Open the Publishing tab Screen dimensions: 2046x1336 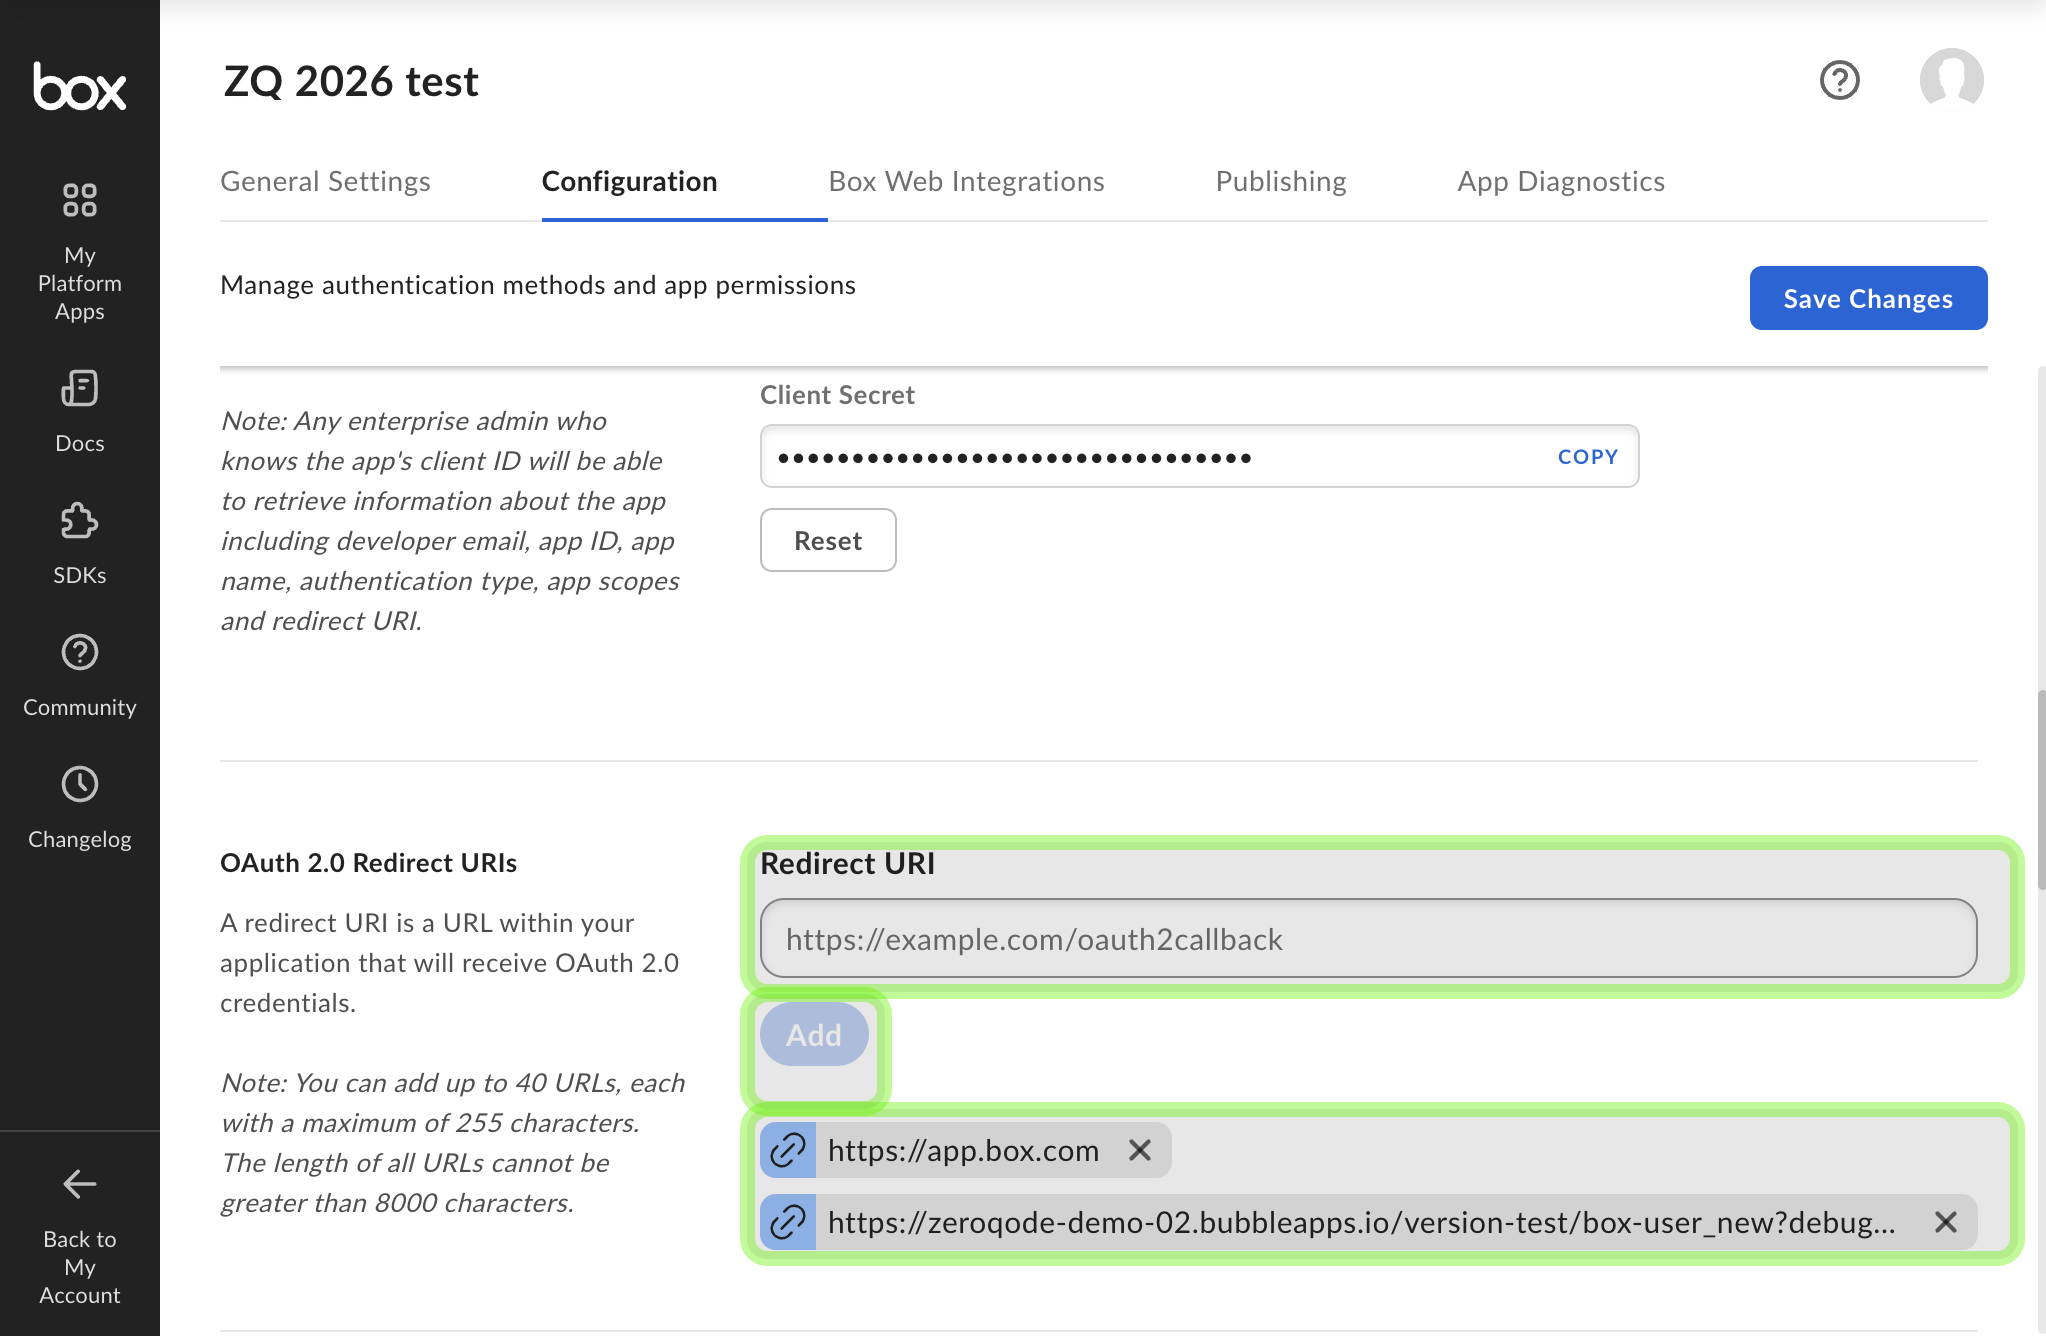tap(1280, 181)
